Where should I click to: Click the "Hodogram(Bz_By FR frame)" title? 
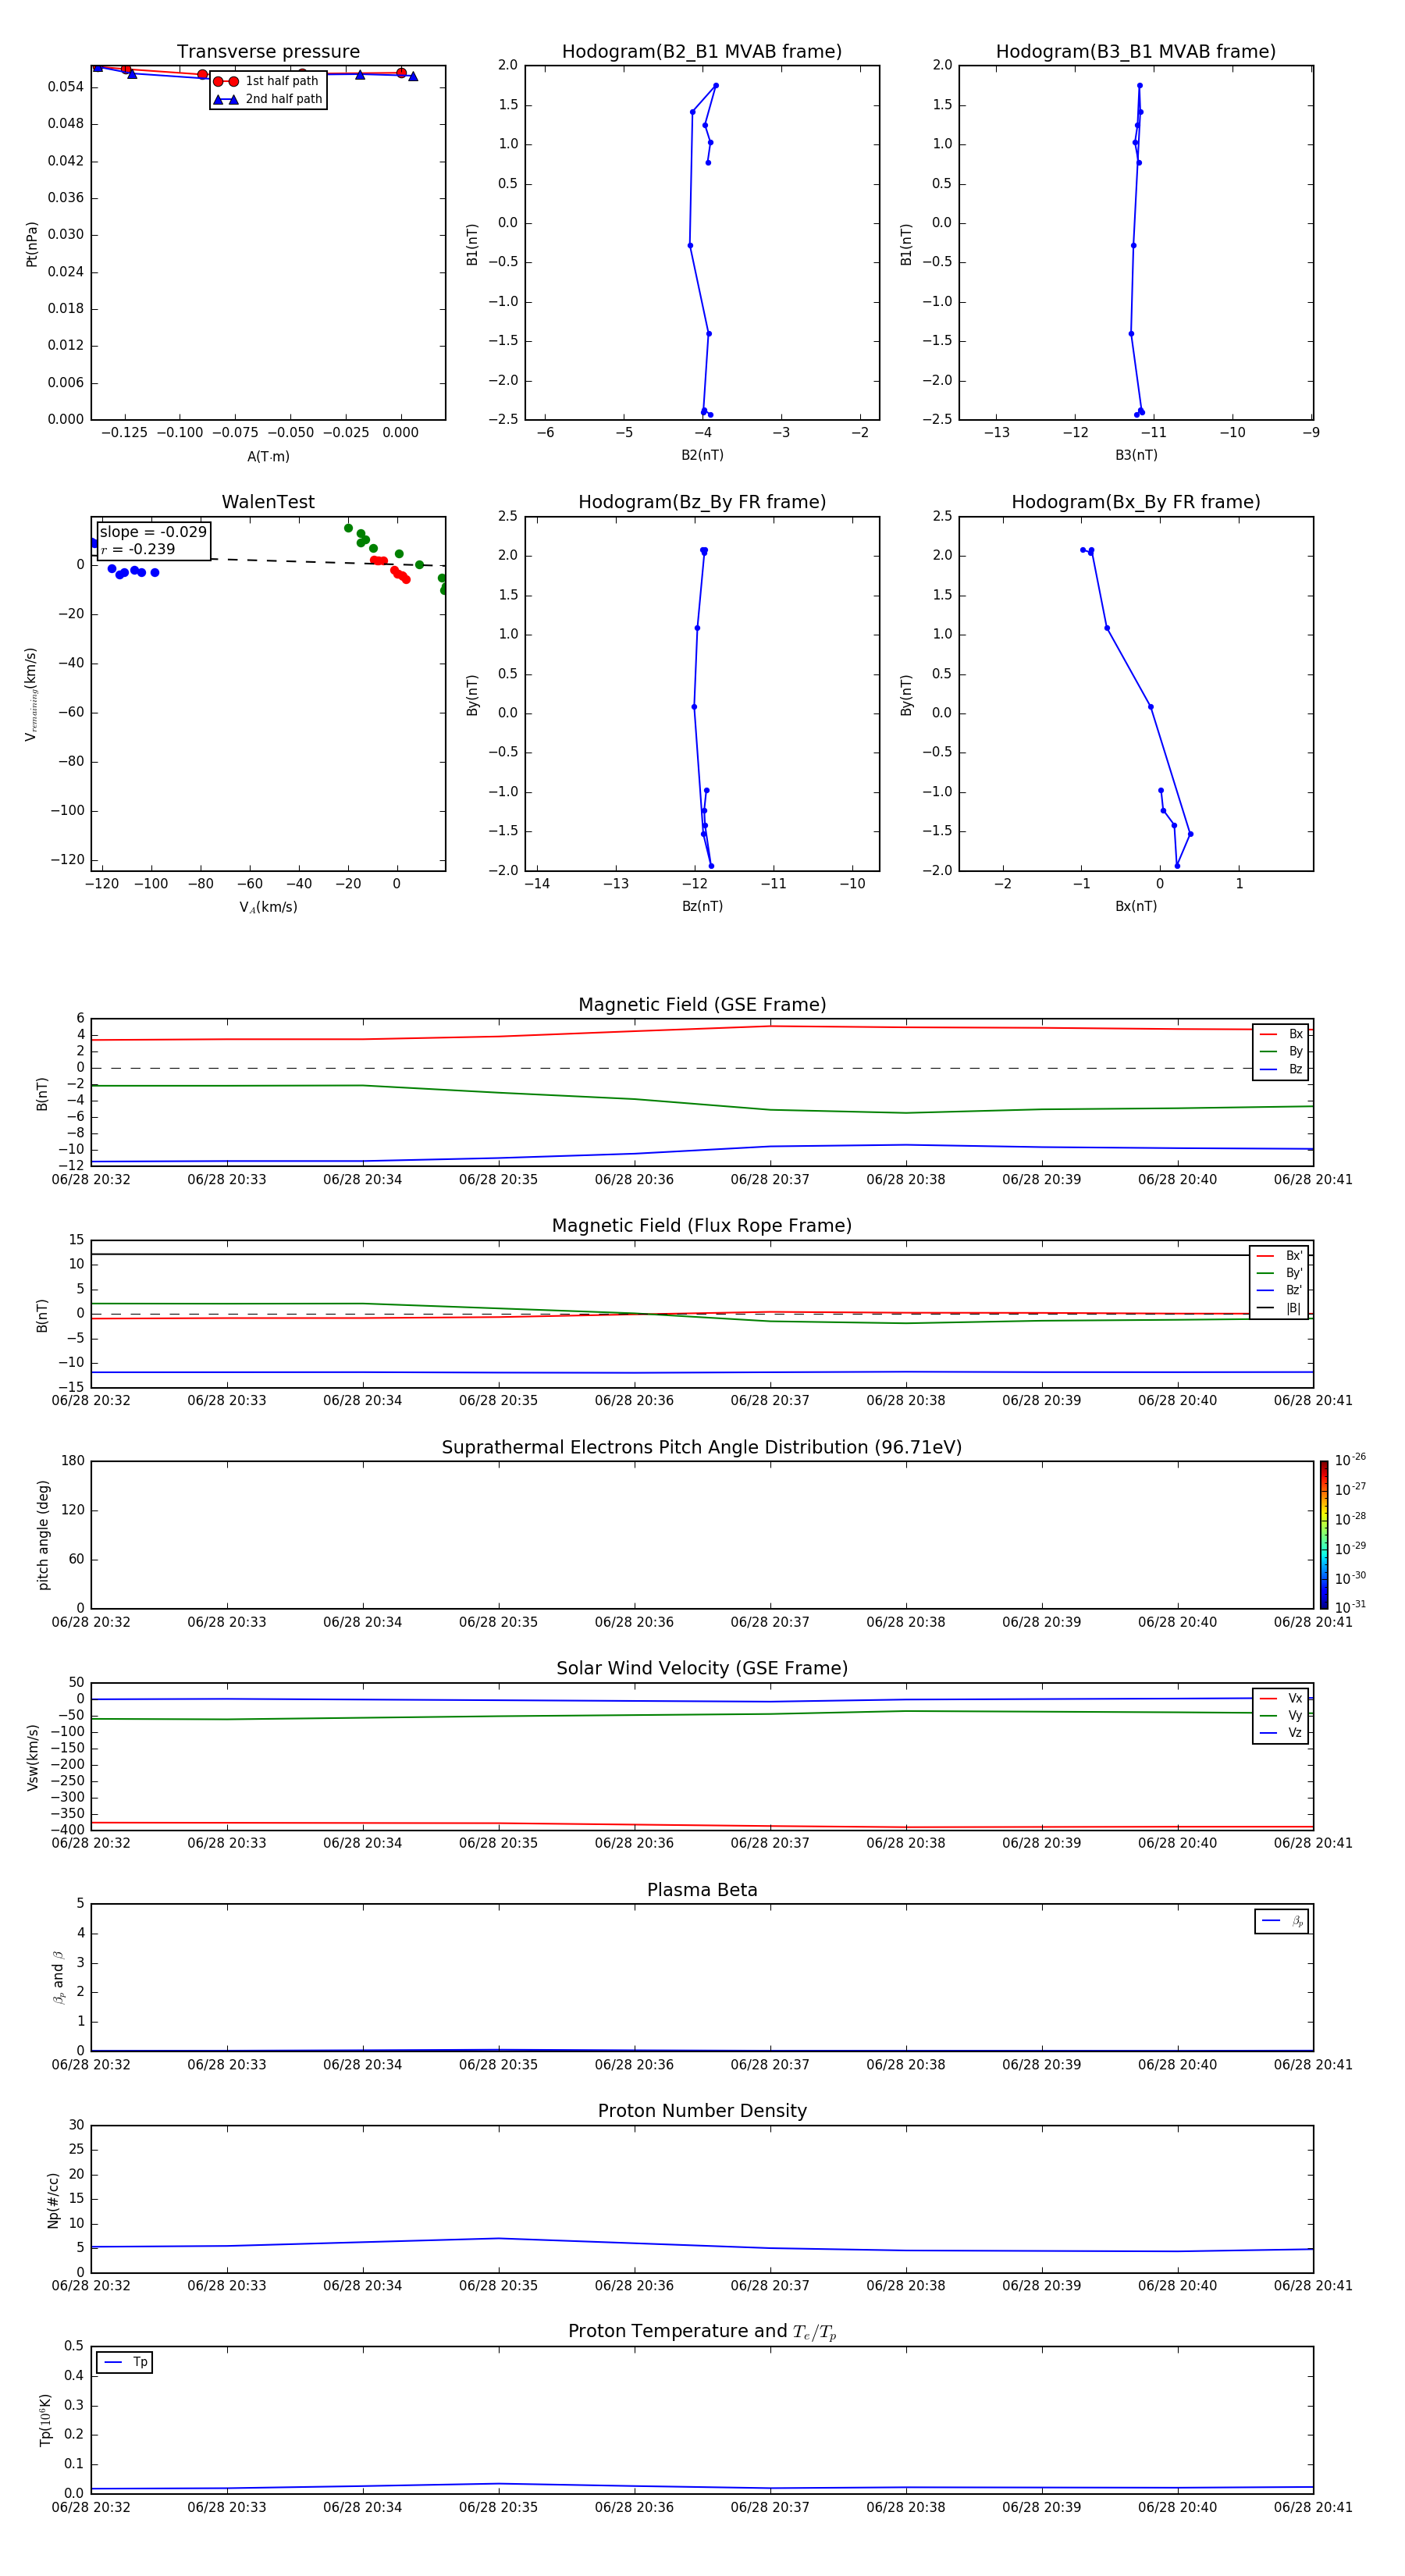[702, 502]
